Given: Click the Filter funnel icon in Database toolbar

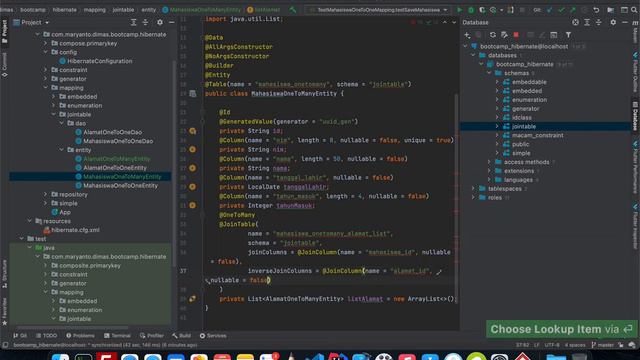Looking at the screenshot, I should coord(568,35).
